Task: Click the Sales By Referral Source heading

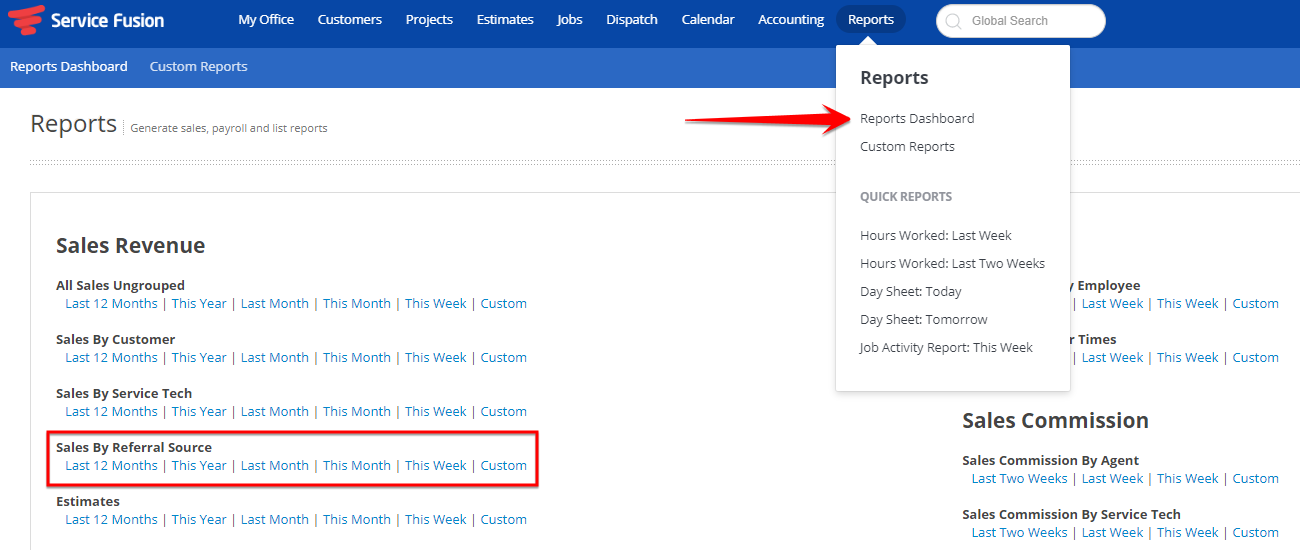Action: [x=134, y=448]
